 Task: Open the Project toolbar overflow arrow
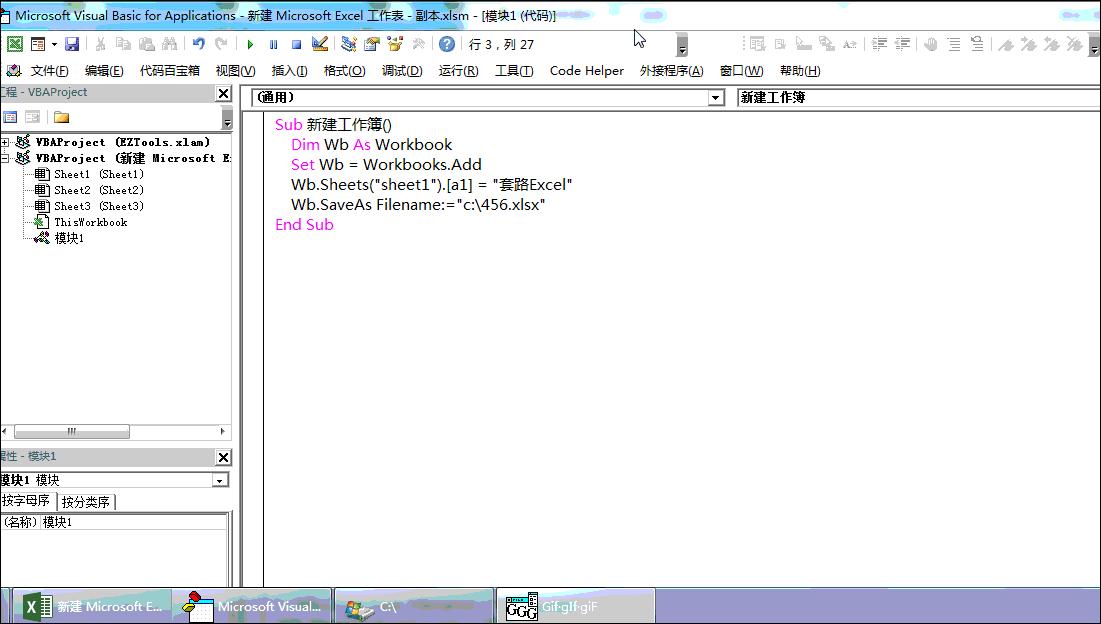pos(227,118)
